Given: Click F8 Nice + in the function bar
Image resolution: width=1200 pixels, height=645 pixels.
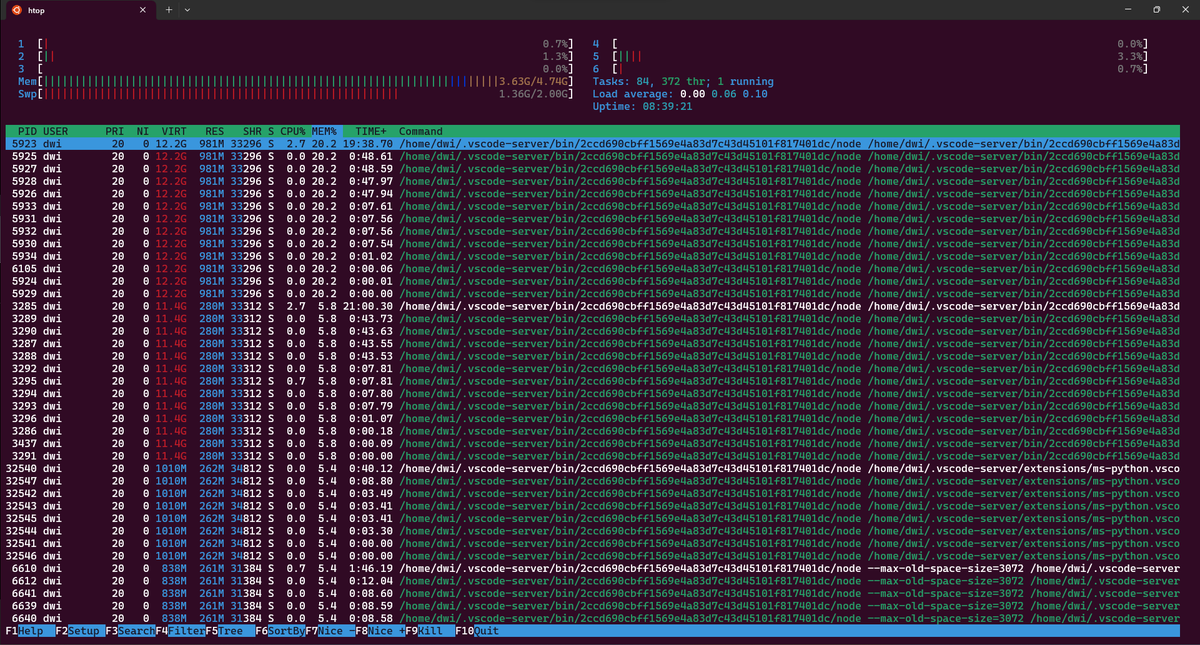Looking at the screenshot, I should 380,632.
